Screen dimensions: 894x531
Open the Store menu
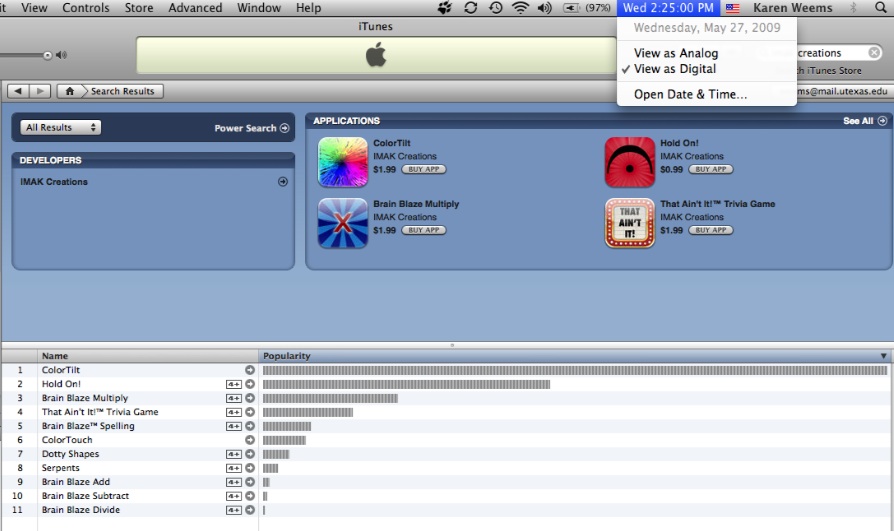[139, 7]
